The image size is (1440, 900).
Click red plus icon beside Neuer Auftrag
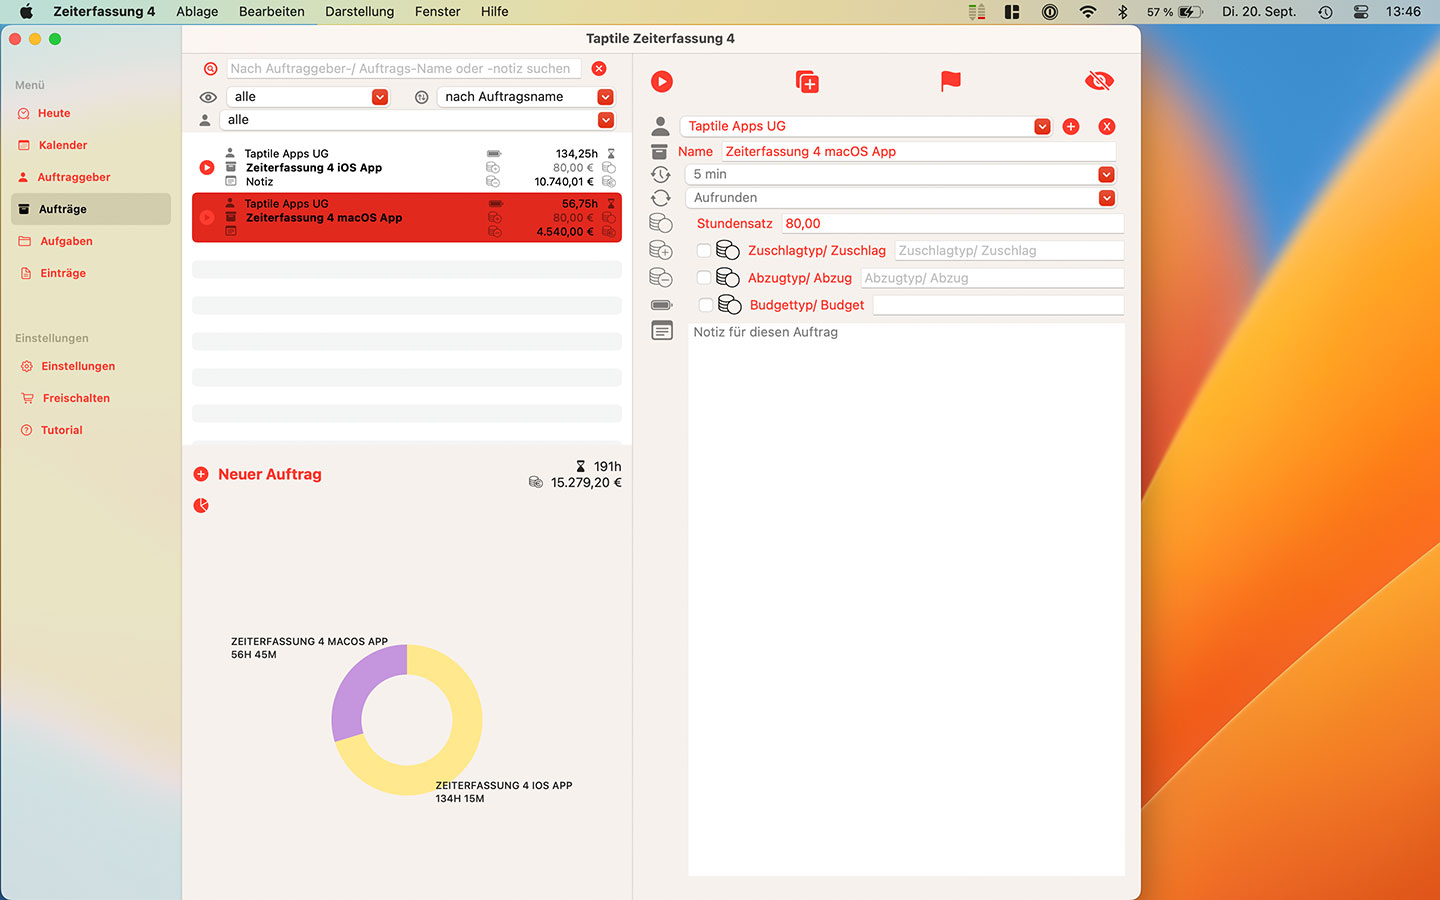[201, 474]
